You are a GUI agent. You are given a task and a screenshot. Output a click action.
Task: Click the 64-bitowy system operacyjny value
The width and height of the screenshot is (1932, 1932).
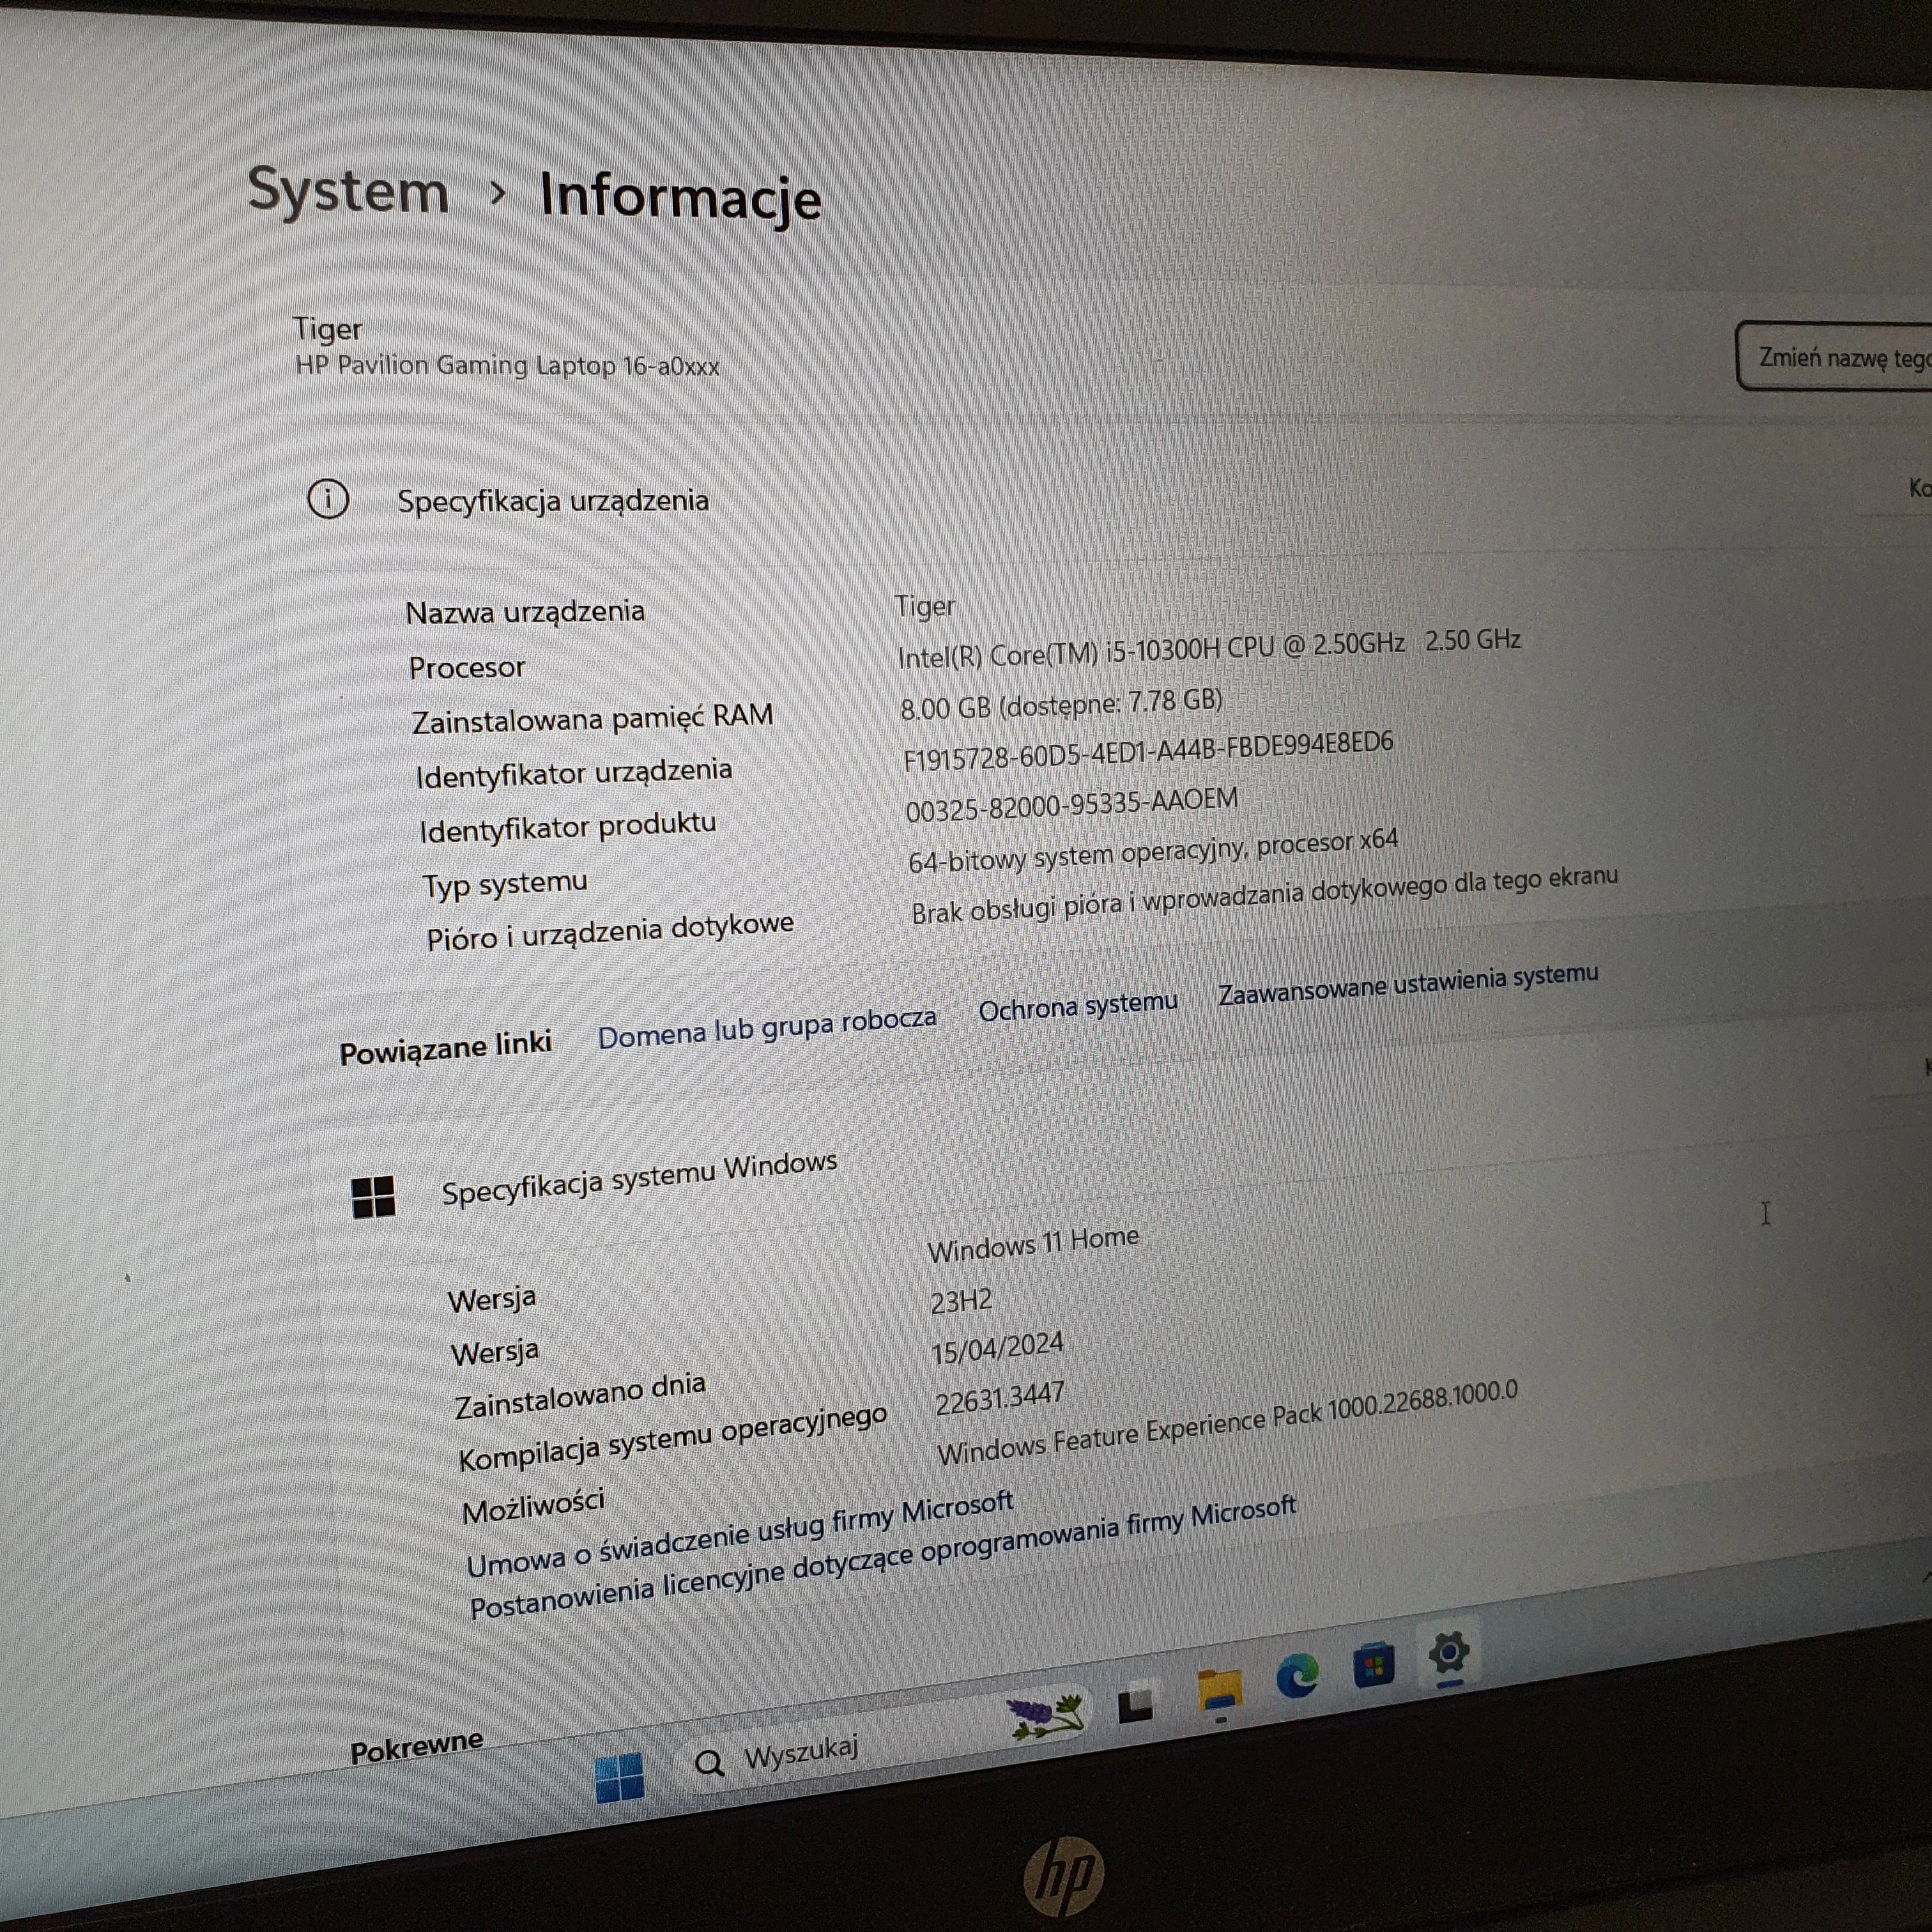pyautogui.click(x=1153, y=851)
